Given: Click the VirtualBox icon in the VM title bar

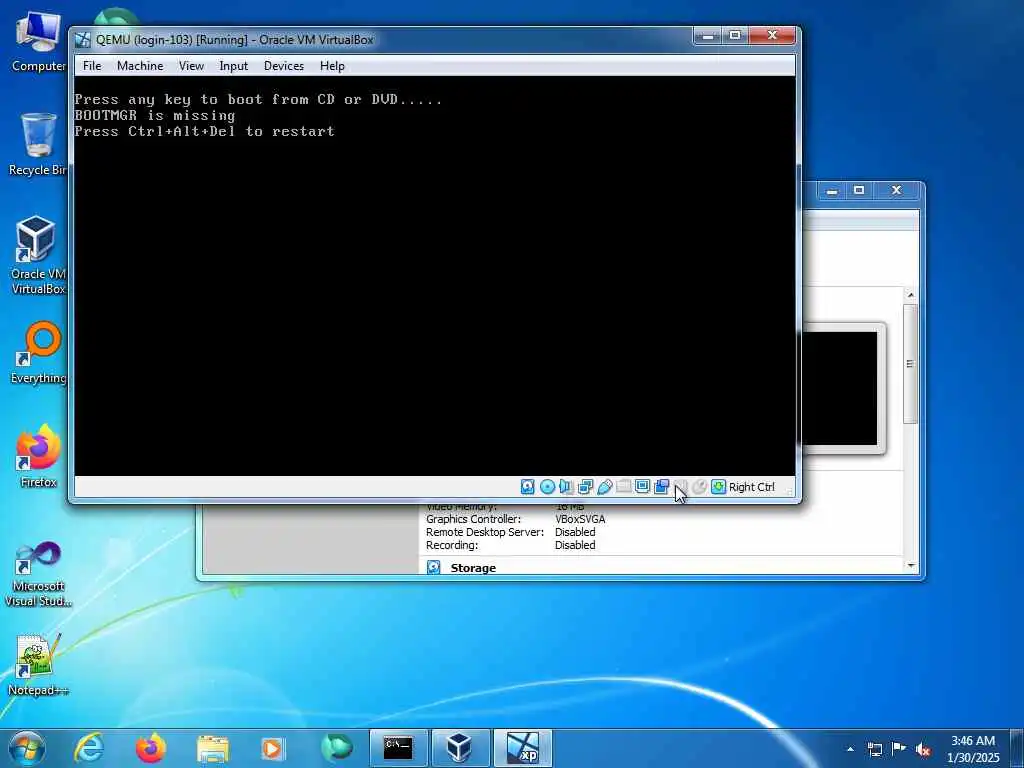Looking at the screenshot, I should coord(83,40).
